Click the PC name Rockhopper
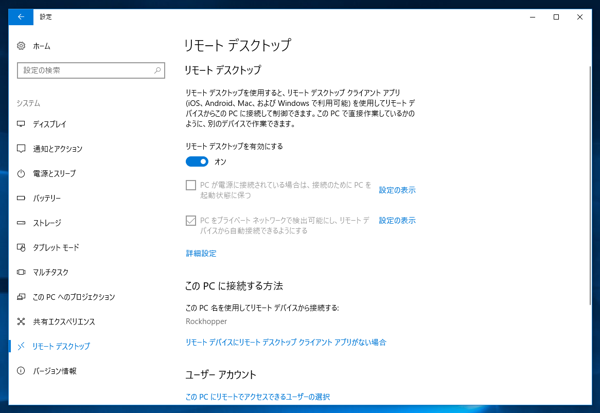This screenshot has width=600, height=413. tap(206, 321)
